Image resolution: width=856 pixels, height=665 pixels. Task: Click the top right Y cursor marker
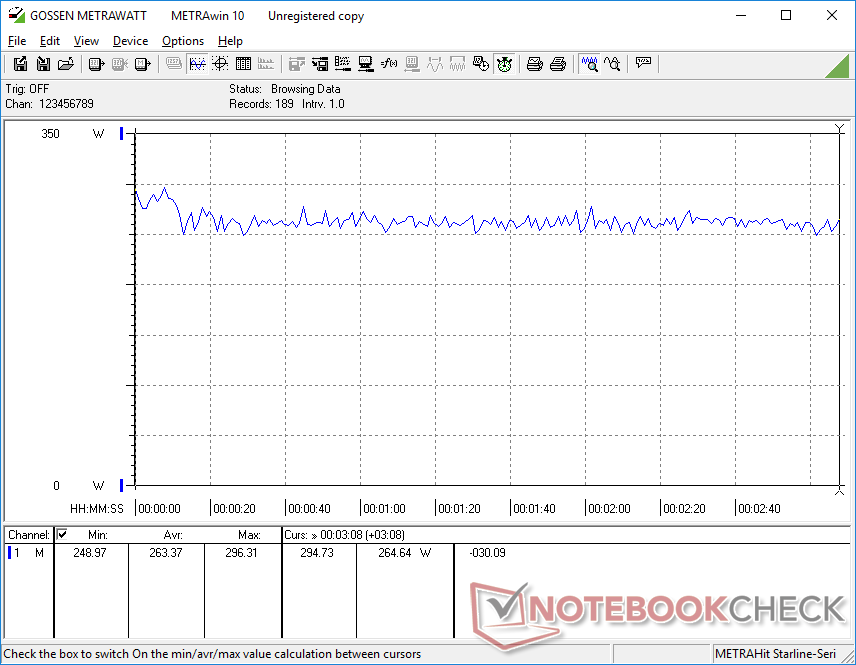point(840,128)
